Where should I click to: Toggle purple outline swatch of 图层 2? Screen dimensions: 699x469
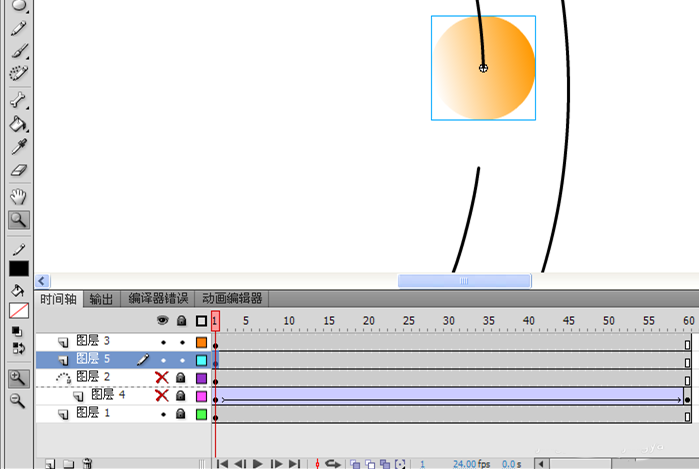[201, 378]
